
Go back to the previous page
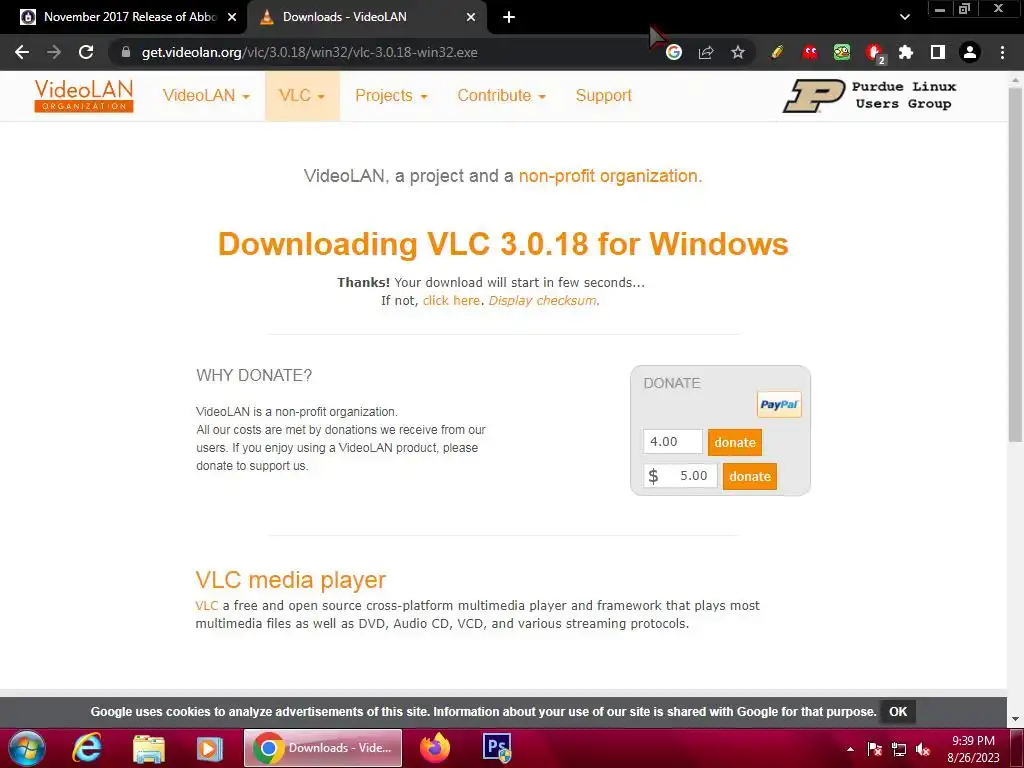click(x=22, y=52)
